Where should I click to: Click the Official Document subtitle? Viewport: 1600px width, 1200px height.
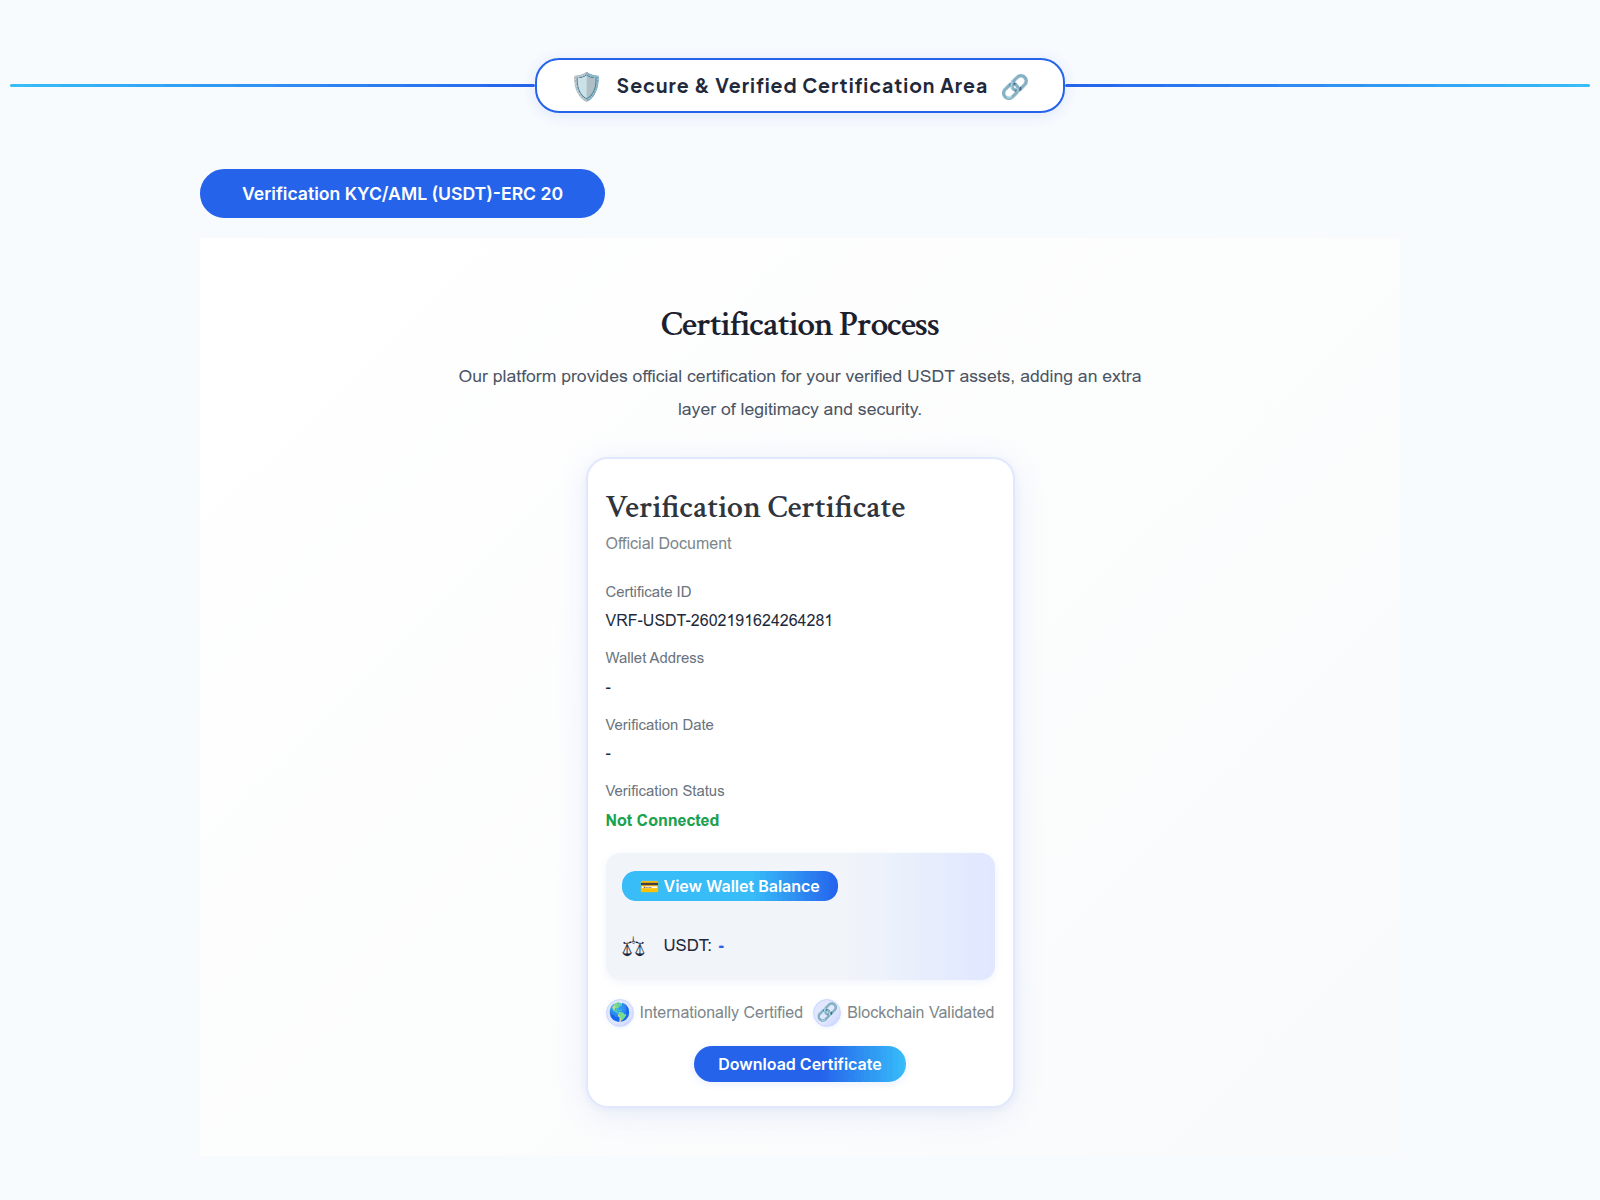[x=668, y=544]
